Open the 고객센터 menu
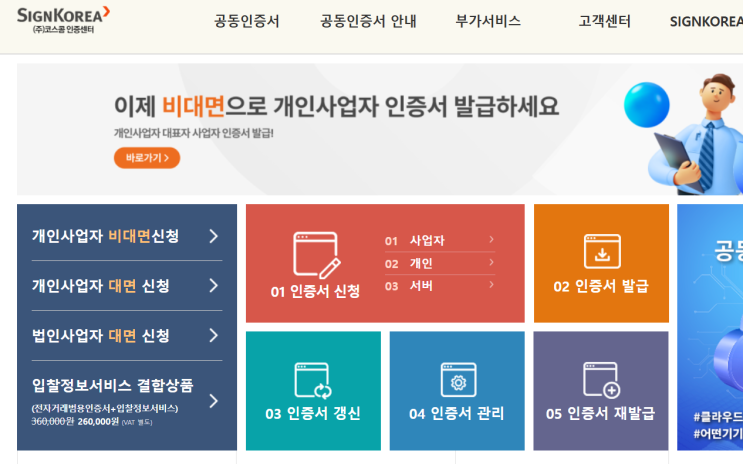743x464 pixels. point(605,21)
